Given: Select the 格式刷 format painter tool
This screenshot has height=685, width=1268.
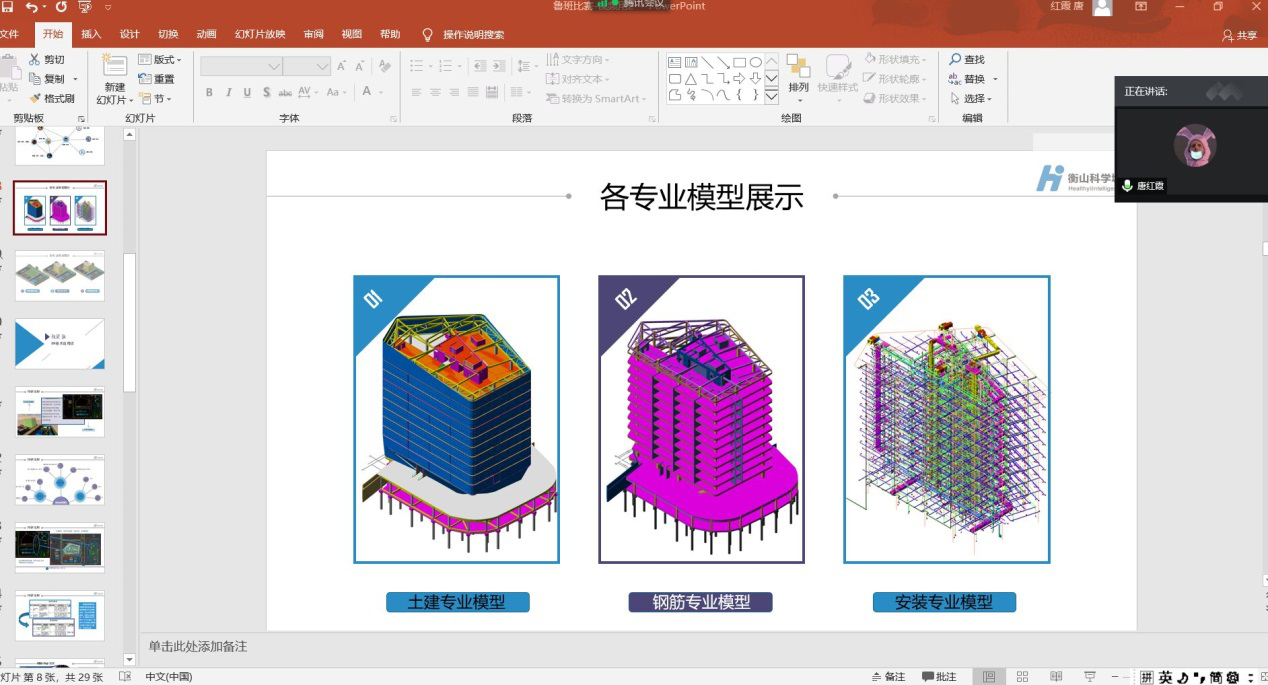Looking at the screenshot, I should pos(35,99).
